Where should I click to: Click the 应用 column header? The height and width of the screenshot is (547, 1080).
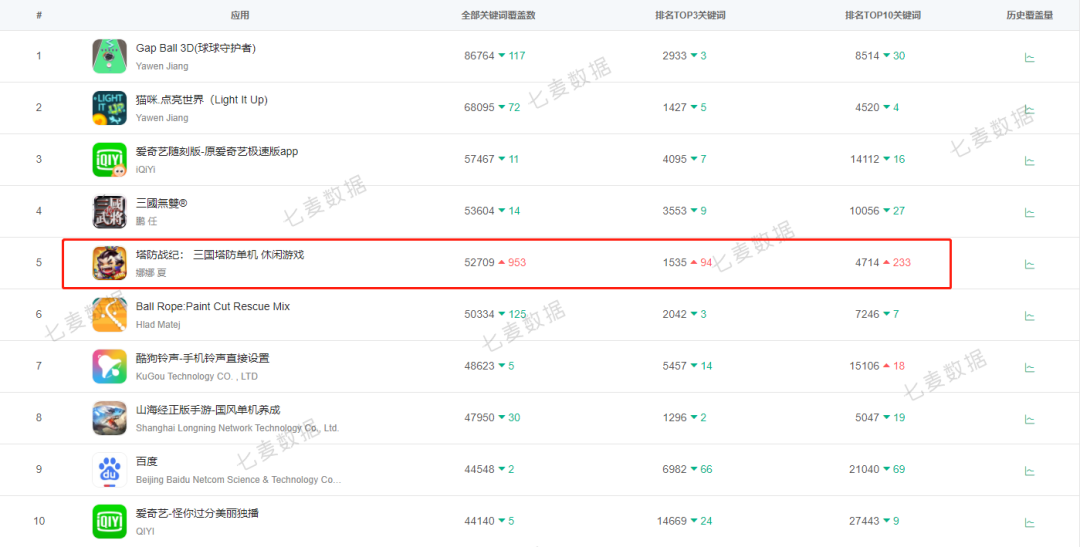point(240,15)
